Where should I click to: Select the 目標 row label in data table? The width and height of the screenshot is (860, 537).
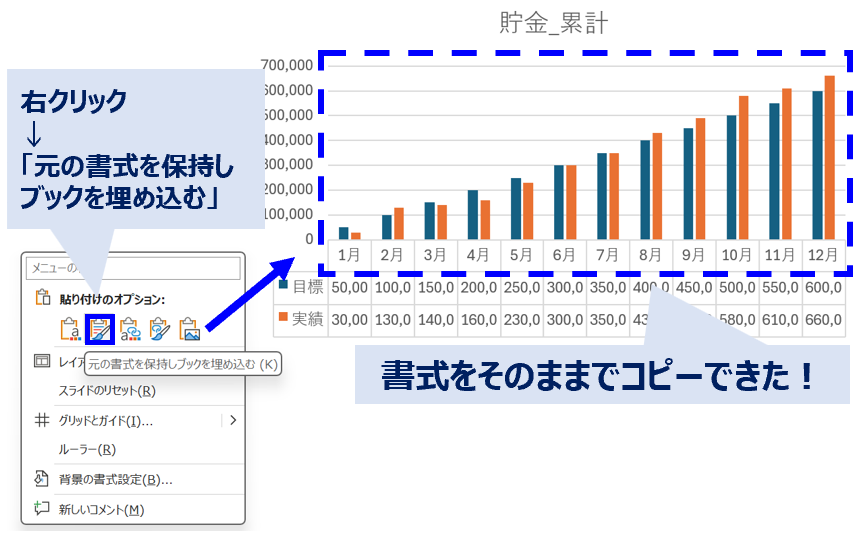click(308, 286)
